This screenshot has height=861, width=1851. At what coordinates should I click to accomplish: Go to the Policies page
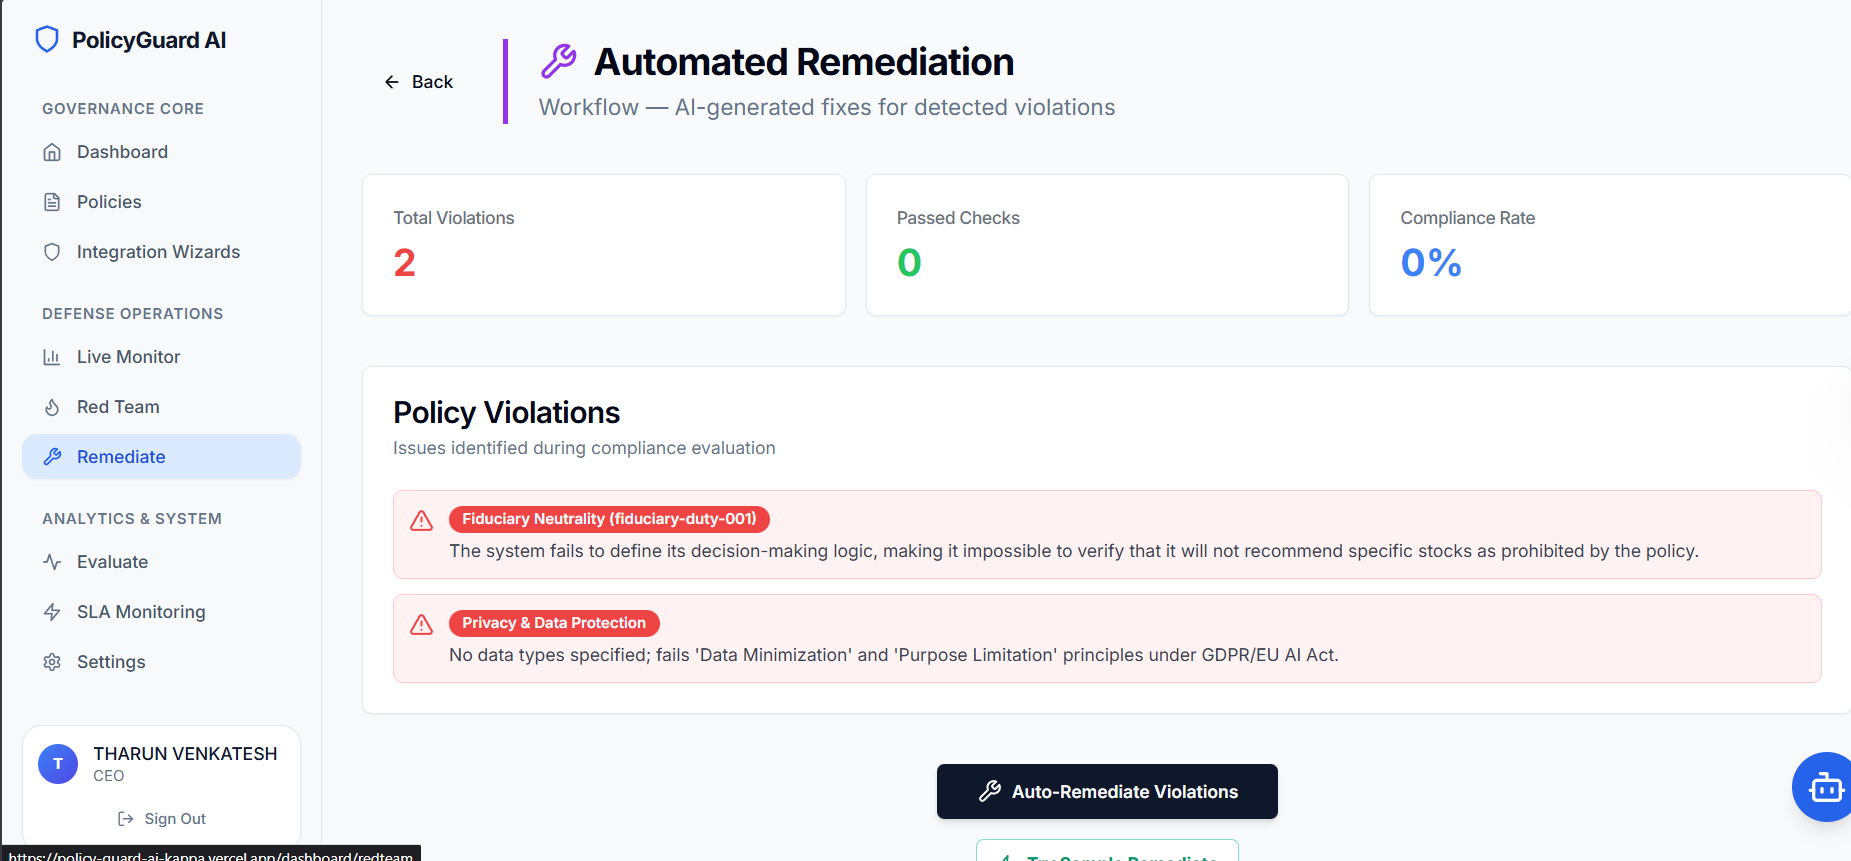[x=109, y=202]
